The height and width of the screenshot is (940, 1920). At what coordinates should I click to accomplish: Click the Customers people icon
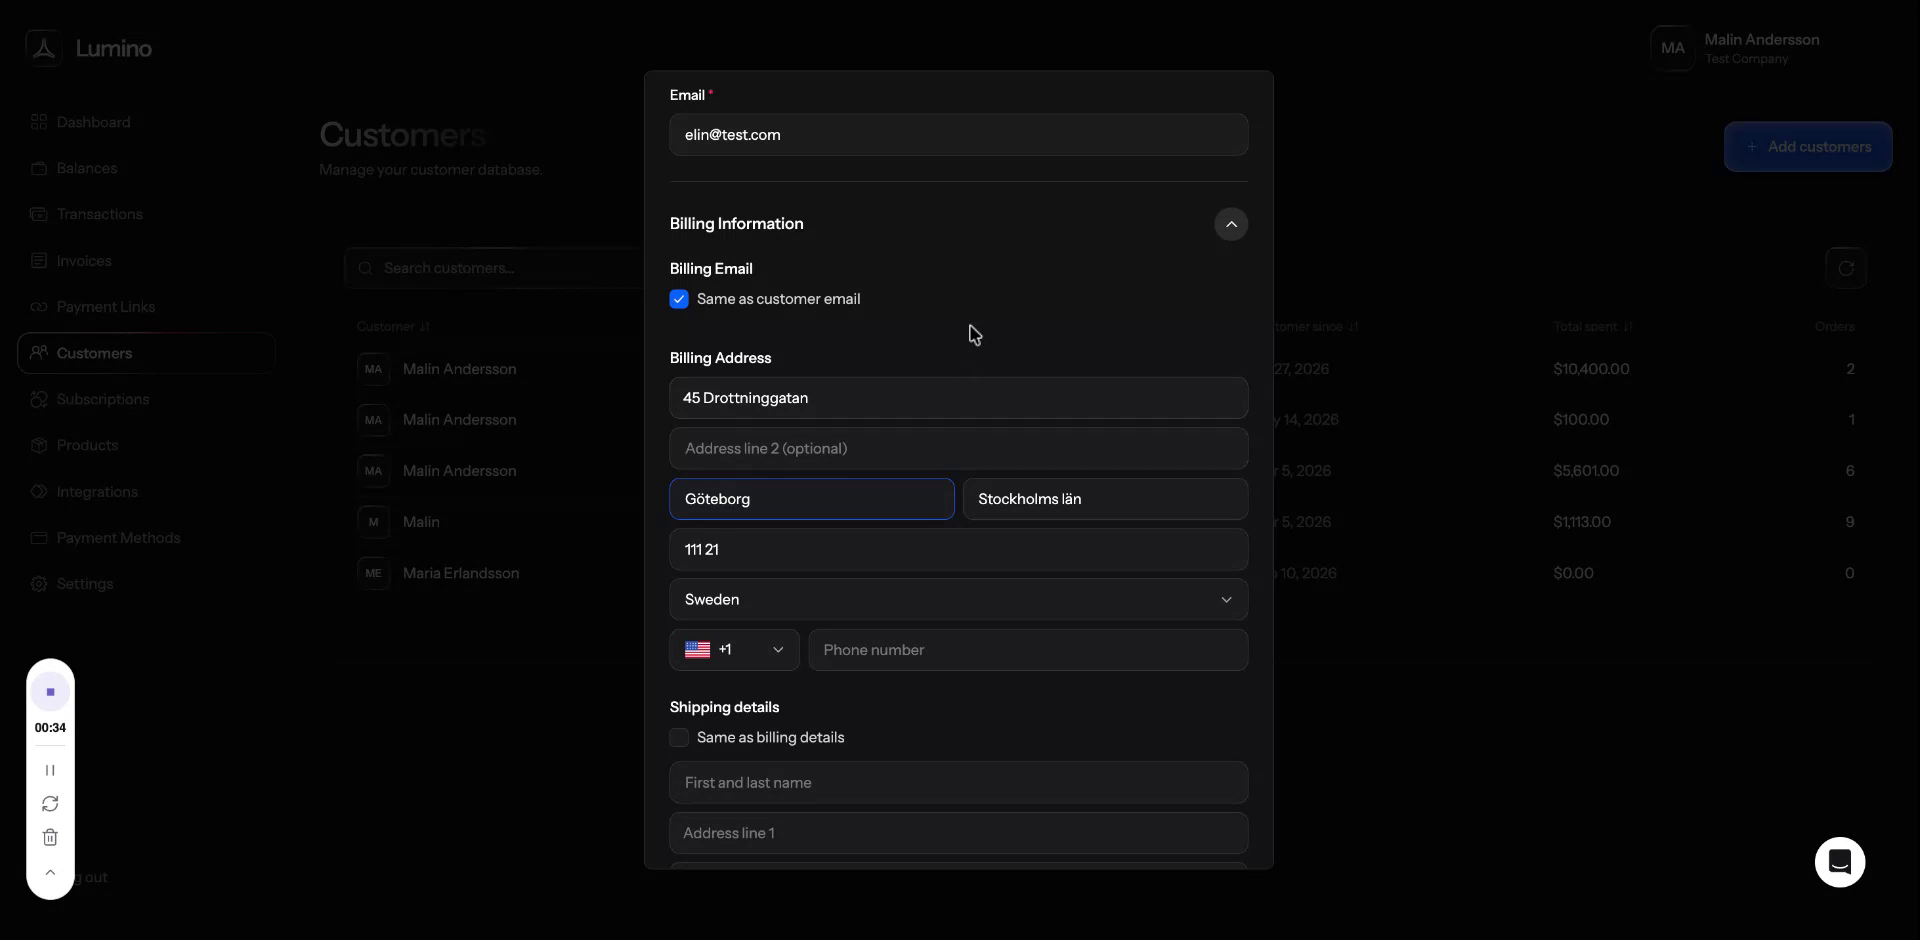point(39,353)
